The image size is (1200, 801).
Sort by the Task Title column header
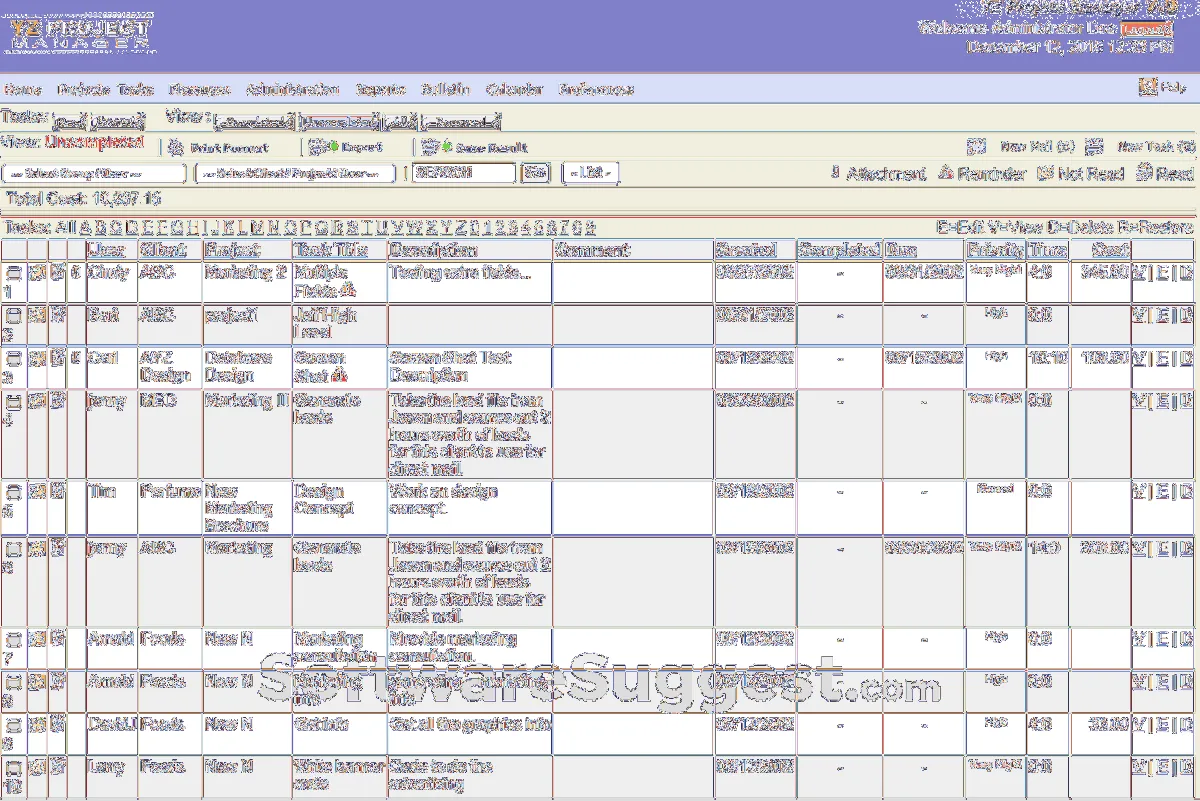(x=331, y=250)
